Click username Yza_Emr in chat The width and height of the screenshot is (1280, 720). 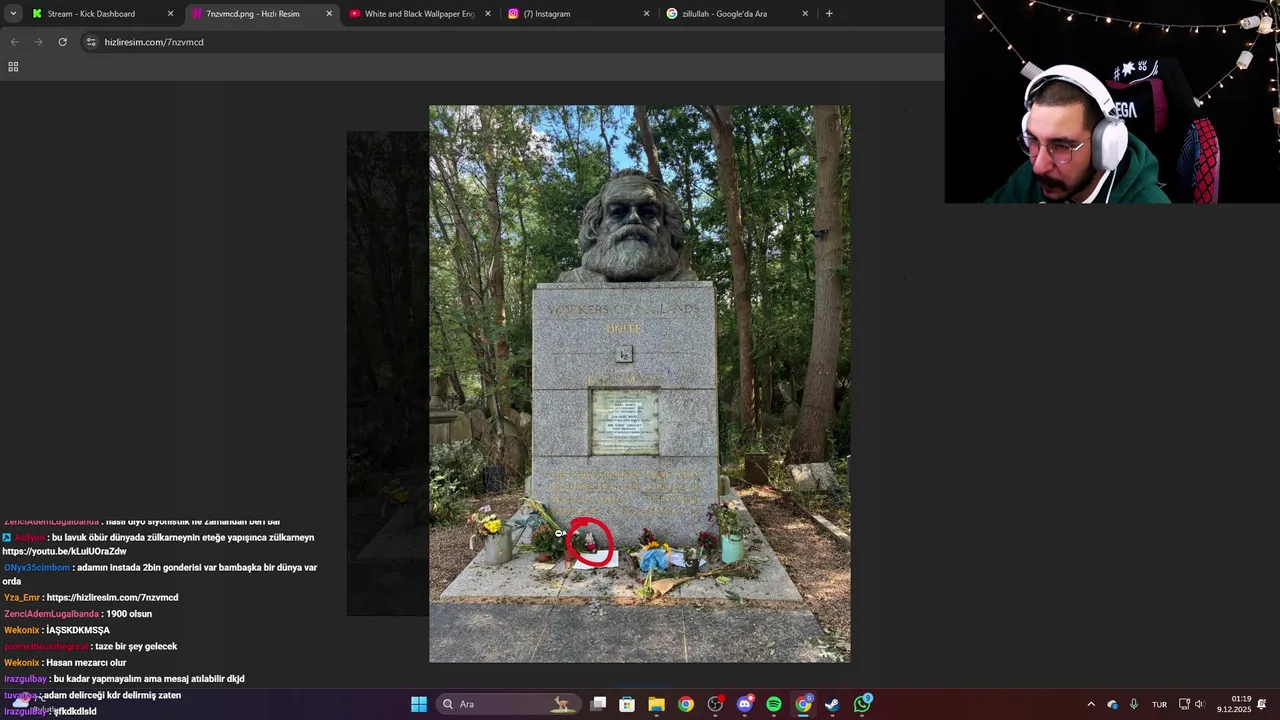pyautogui.click(x=22, y=598)
